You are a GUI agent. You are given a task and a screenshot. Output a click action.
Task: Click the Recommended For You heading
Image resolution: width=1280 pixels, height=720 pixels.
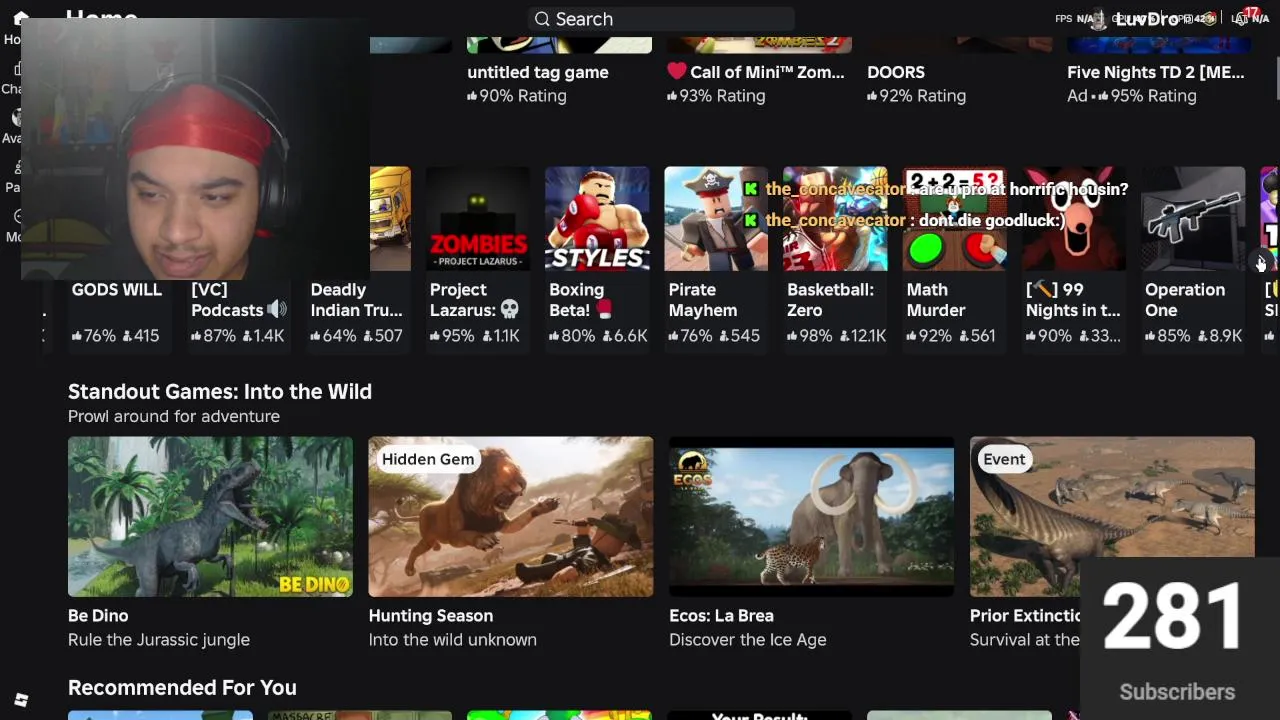click(182, 688)
